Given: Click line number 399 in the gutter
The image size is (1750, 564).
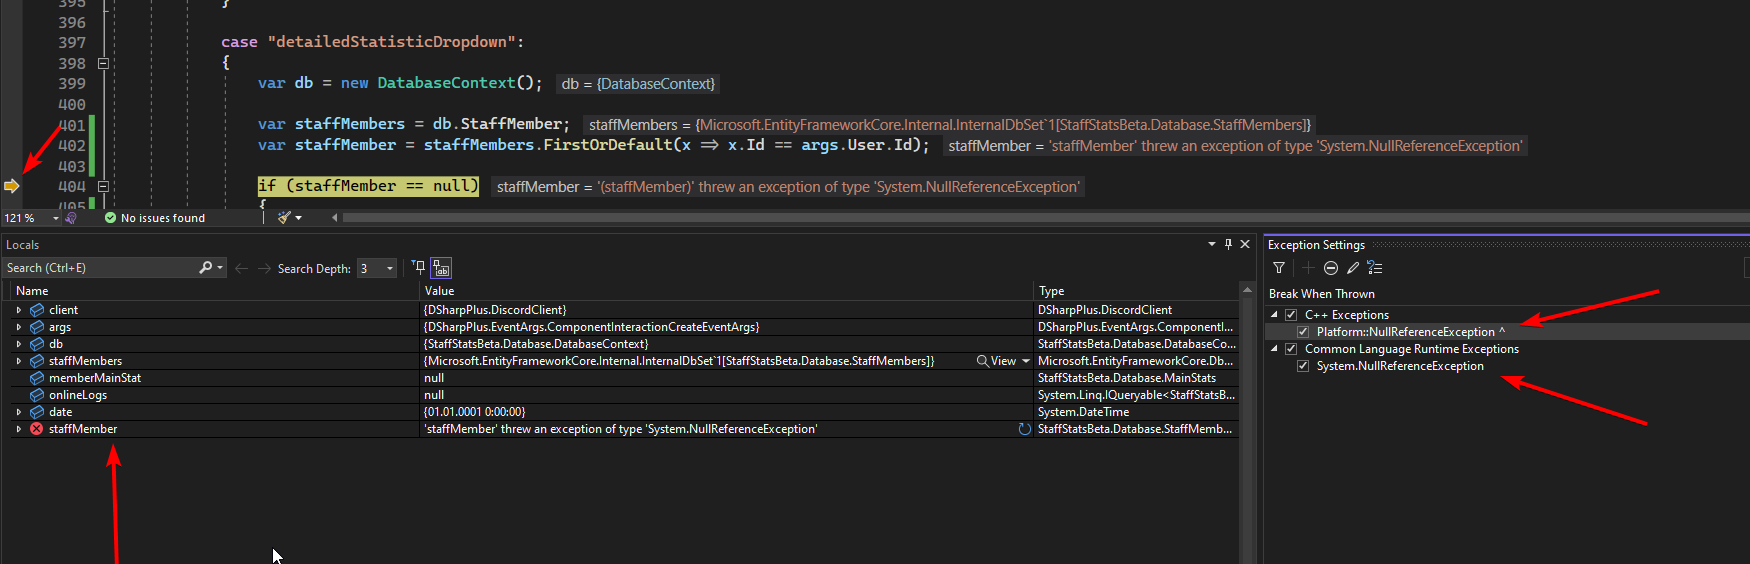Looking at the screenshot, I should tap(72, 84).
